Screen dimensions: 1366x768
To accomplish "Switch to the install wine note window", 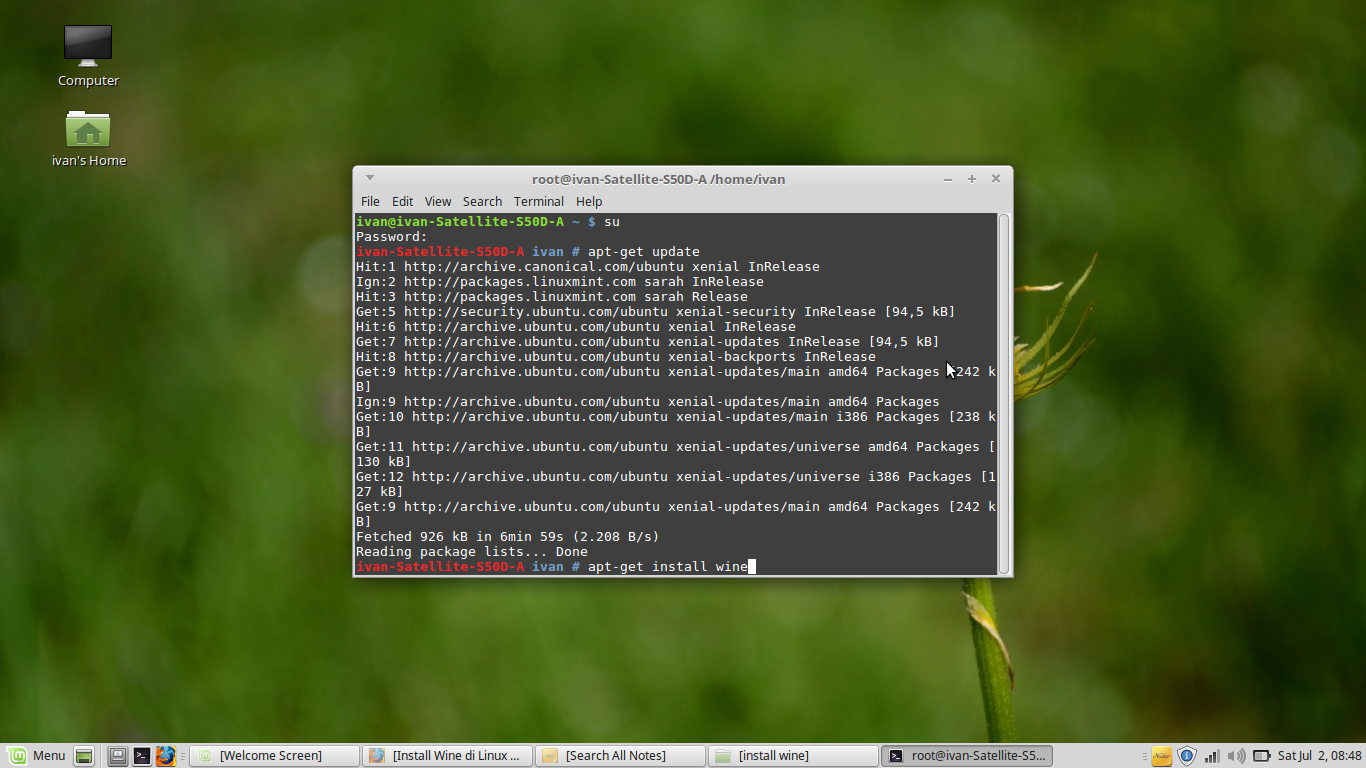I will pyautogui.click(x=793, y=755).
